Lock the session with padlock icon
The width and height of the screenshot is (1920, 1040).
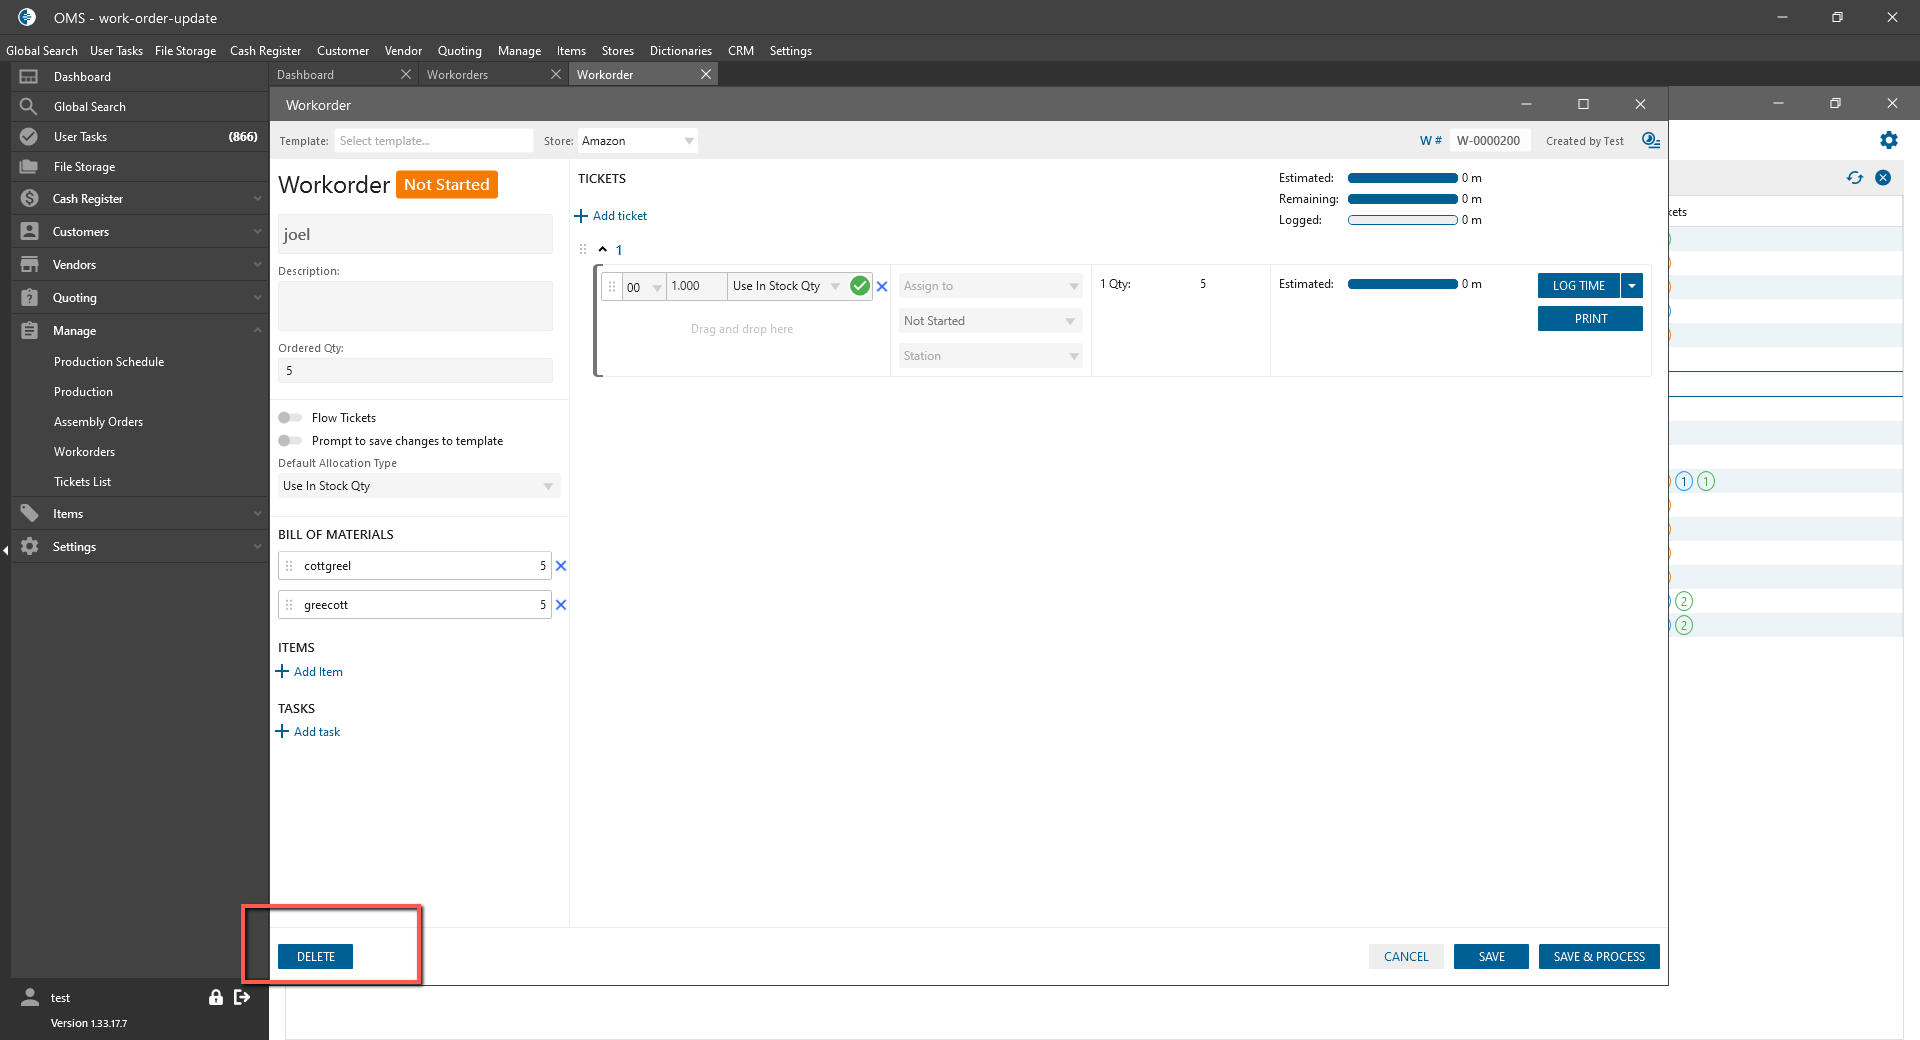click(216, 997)
